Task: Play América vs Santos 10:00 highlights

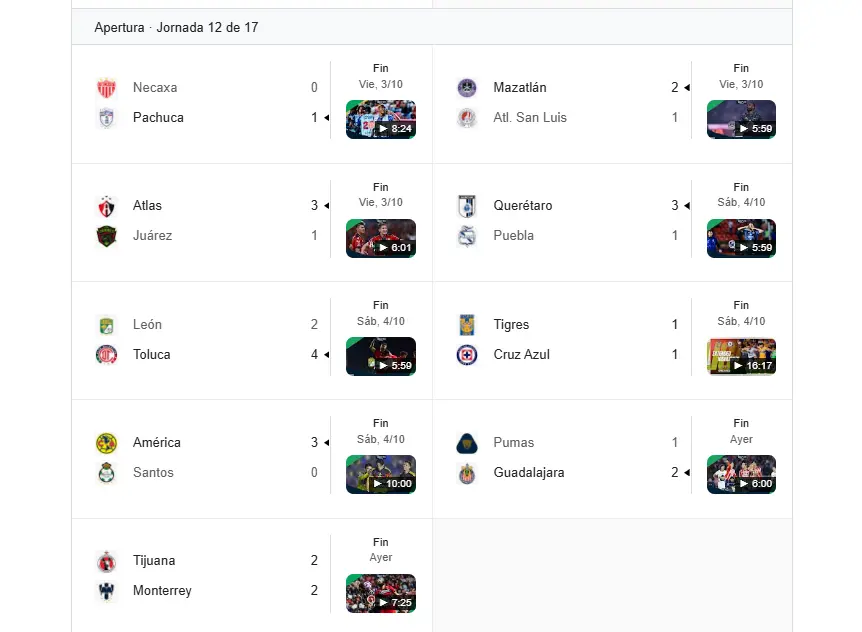Action: click(x=381, y=475)
